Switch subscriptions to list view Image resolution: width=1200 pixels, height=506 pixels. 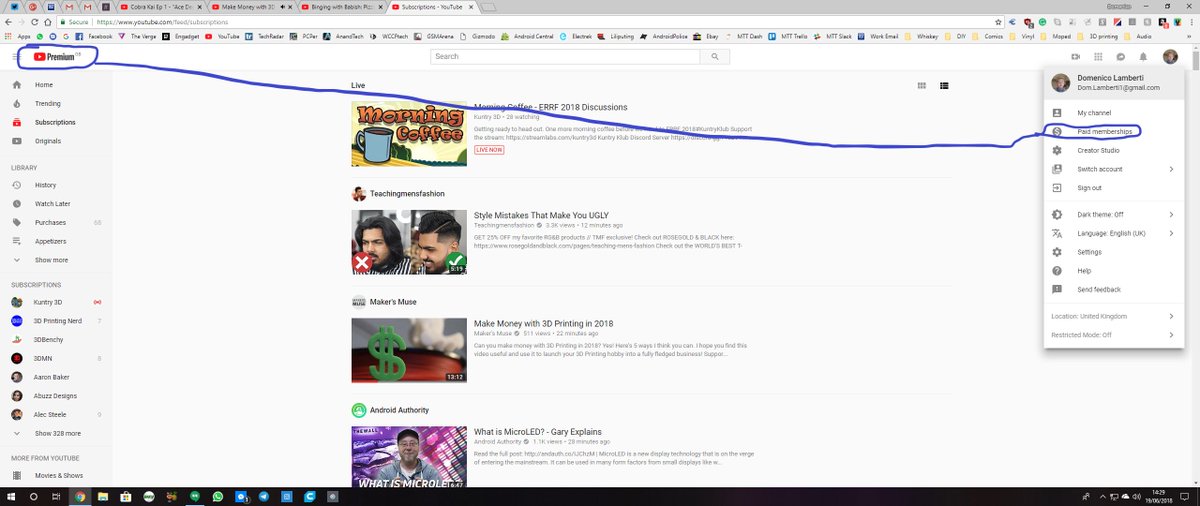(x=944, y=86)
